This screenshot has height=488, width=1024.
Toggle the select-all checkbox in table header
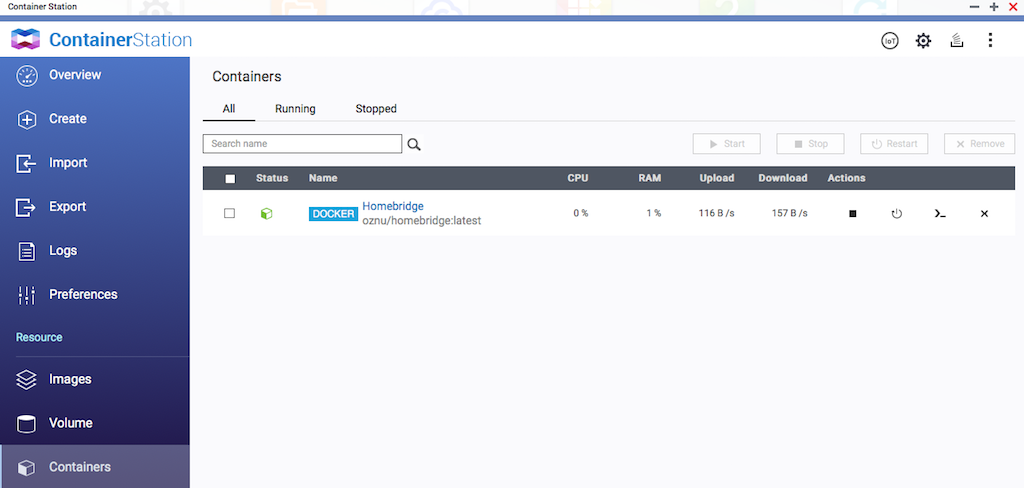click(230, 179)
